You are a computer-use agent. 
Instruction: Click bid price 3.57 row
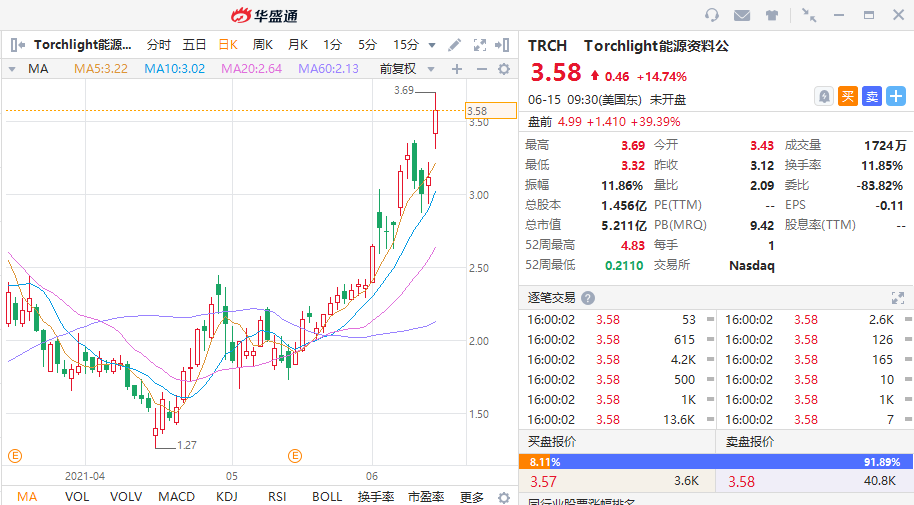(x=617, y=481)
